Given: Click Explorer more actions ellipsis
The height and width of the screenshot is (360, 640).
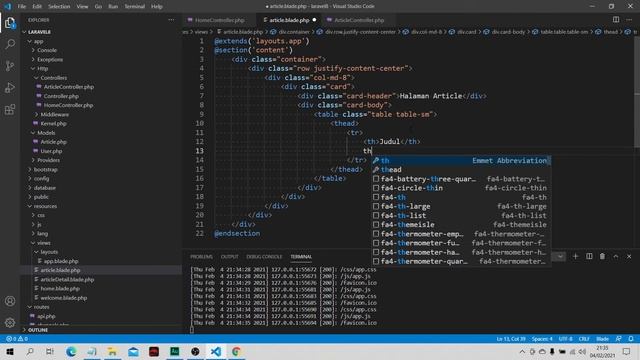Looking at the screenshot, I should (x=171, y=20).
